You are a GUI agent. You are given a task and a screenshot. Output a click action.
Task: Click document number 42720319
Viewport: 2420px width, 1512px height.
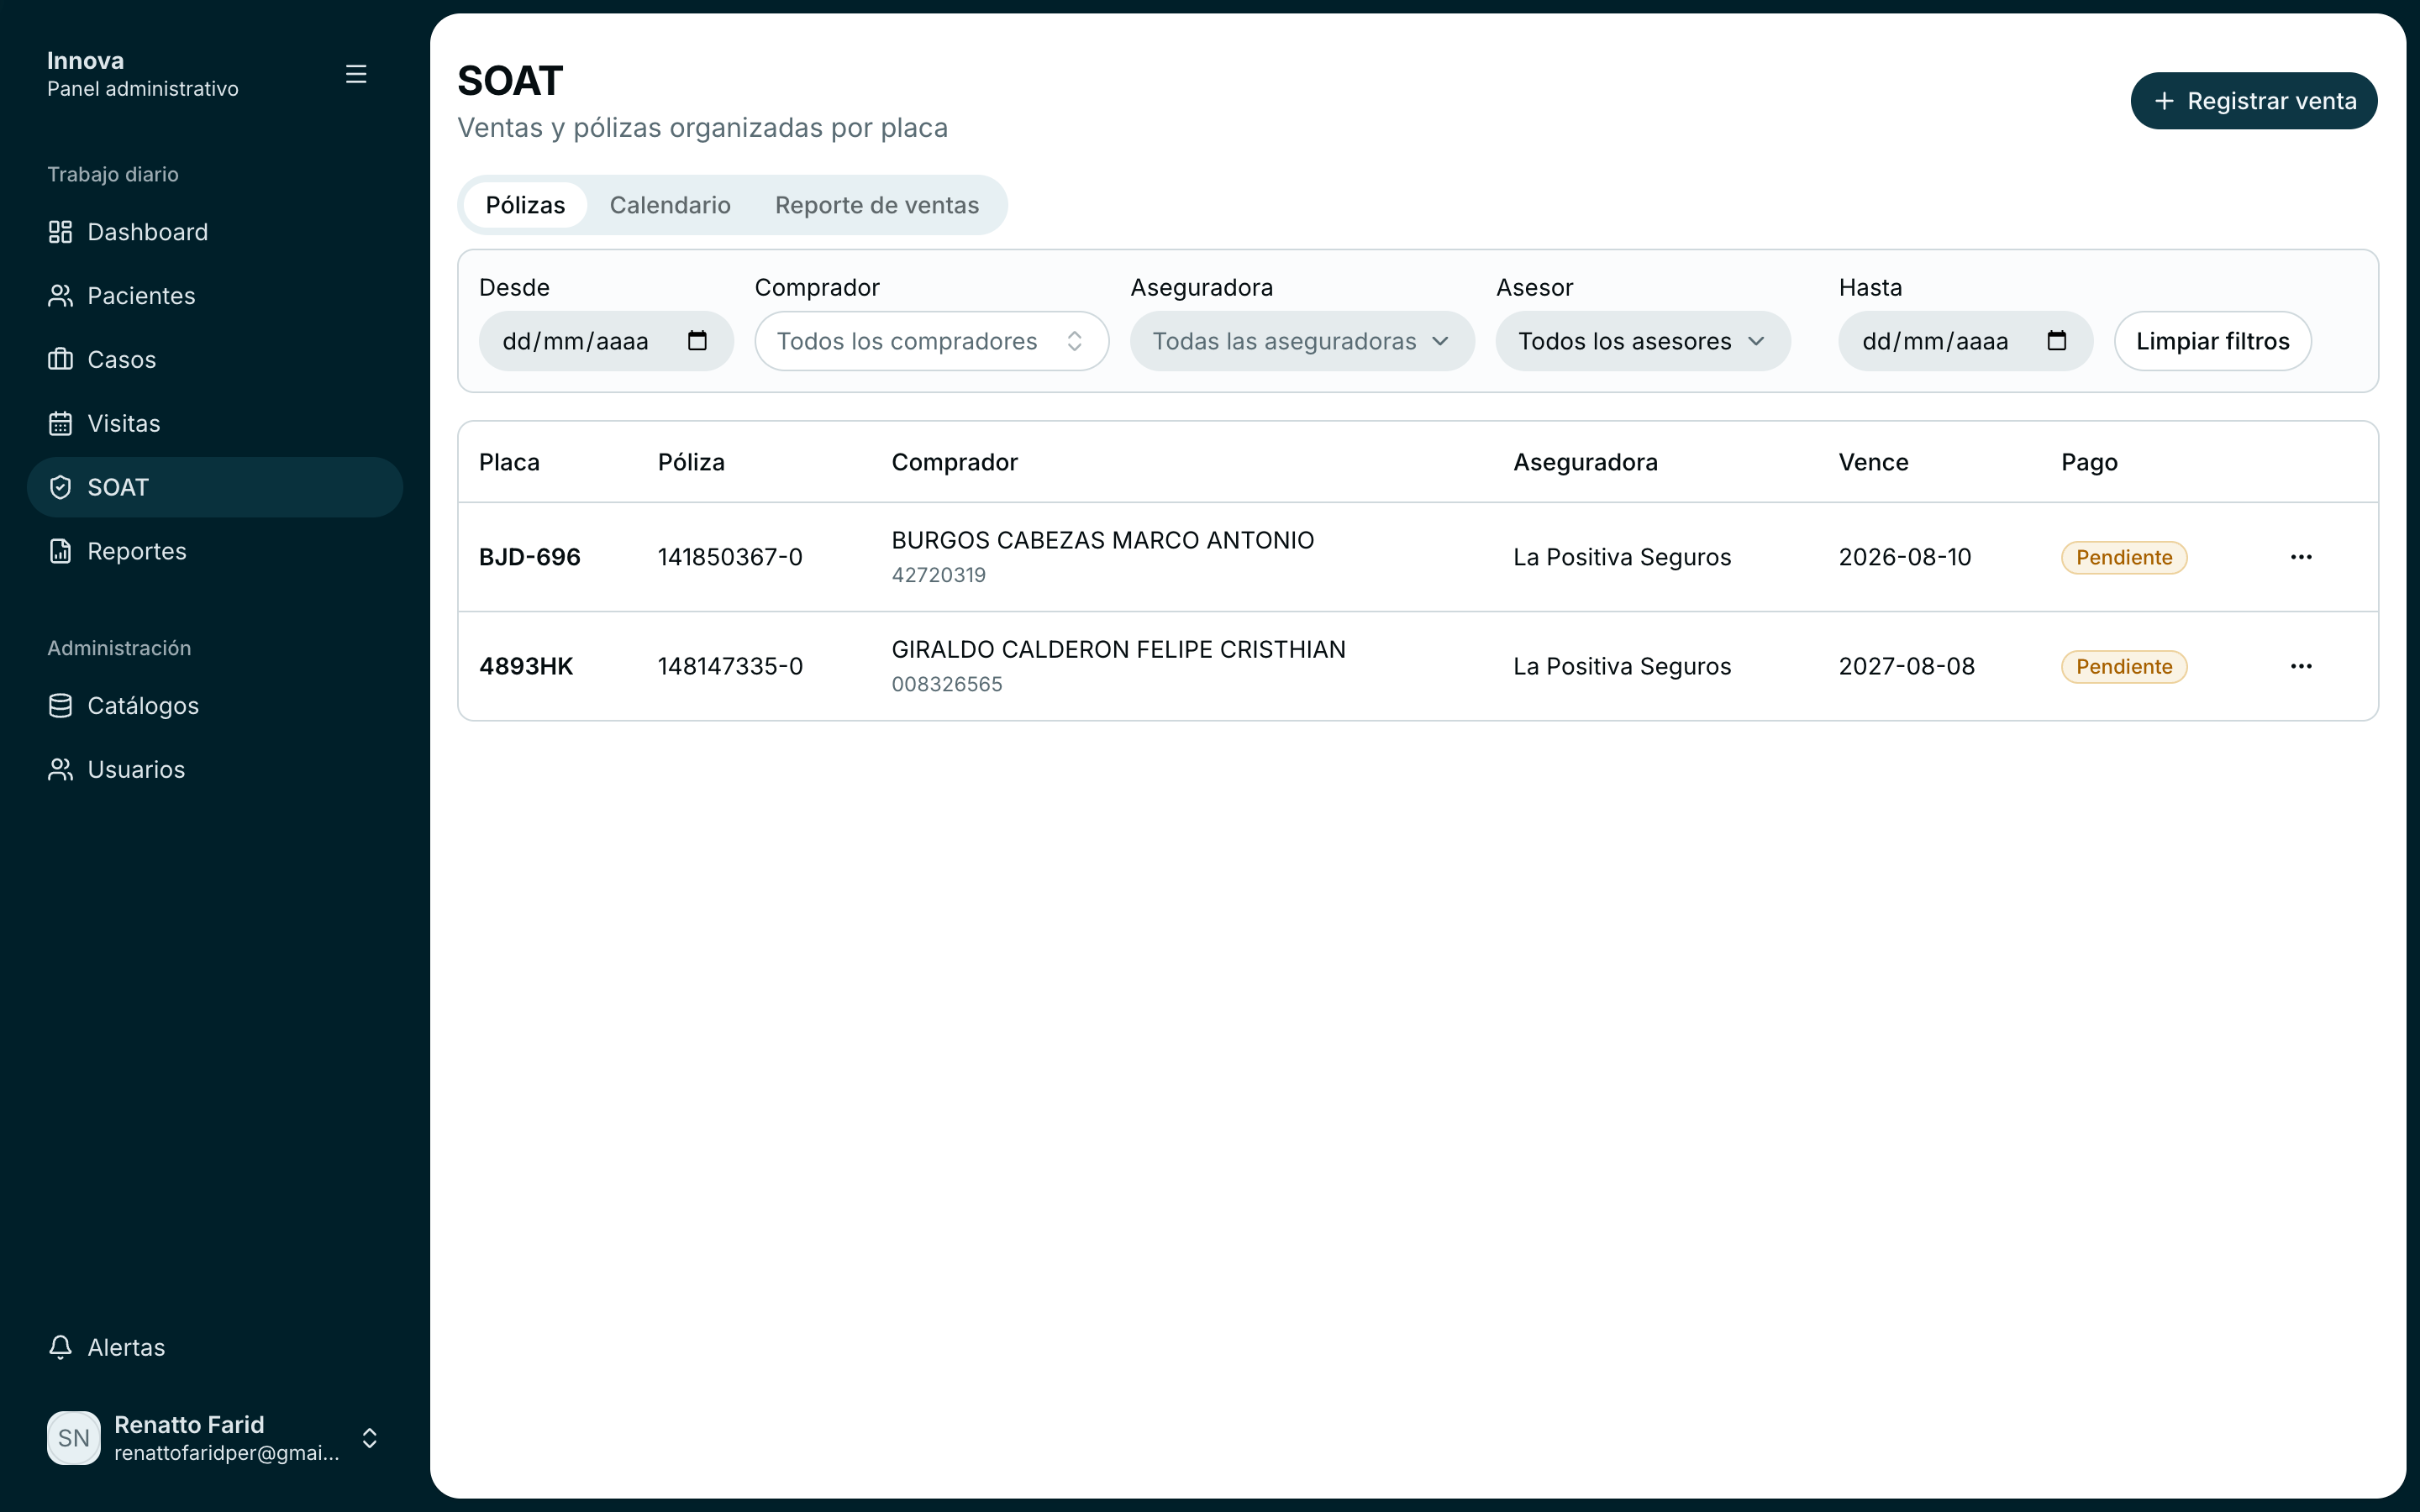point(938,575)
